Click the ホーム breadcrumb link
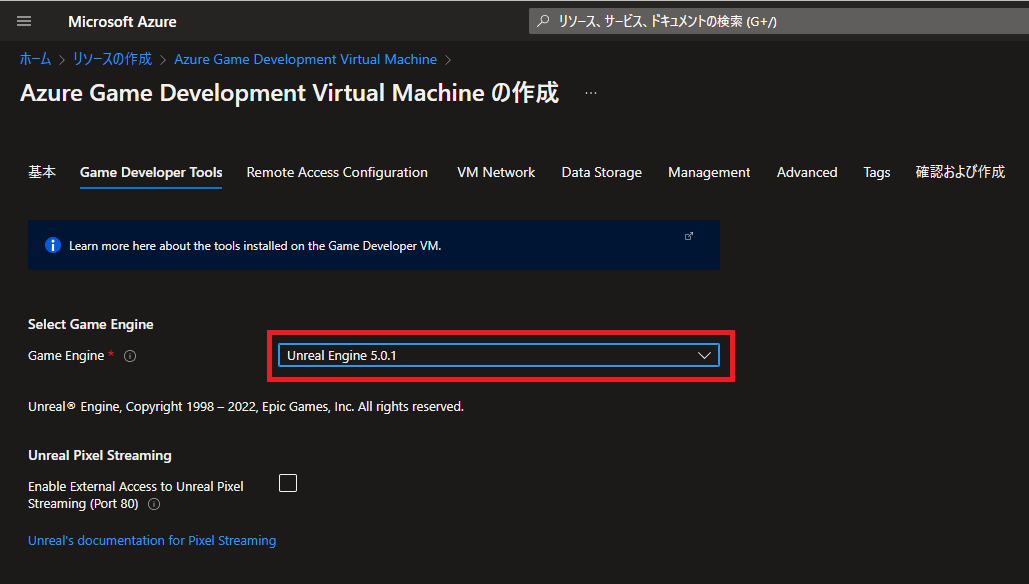 coord(34,59)
